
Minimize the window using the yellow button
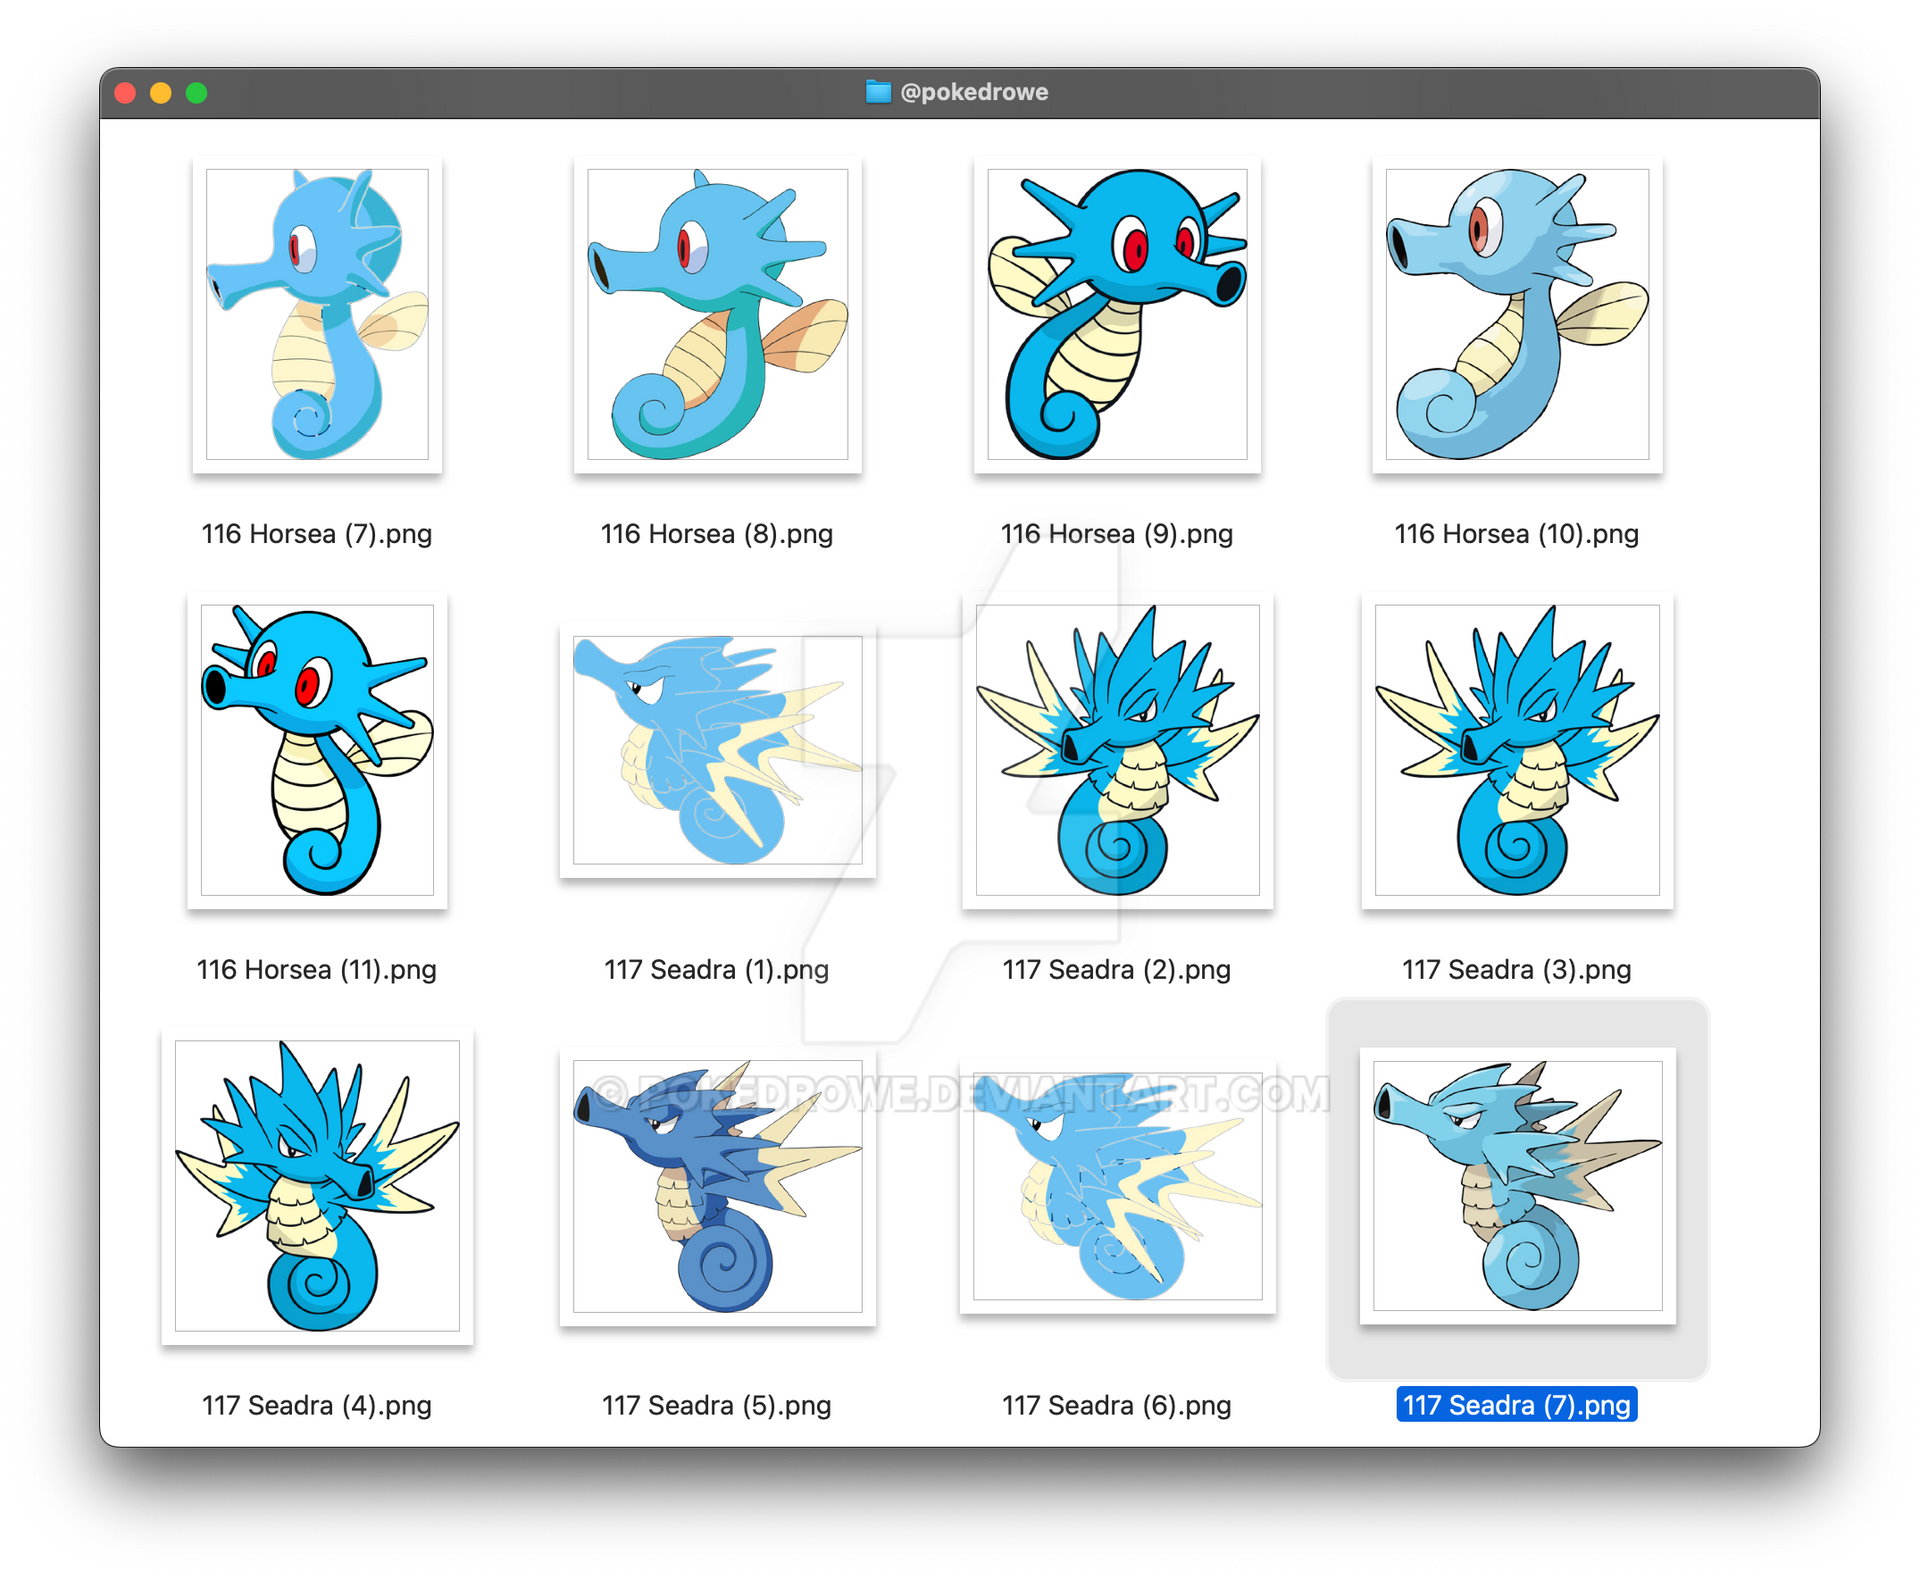tap(161, 93)
